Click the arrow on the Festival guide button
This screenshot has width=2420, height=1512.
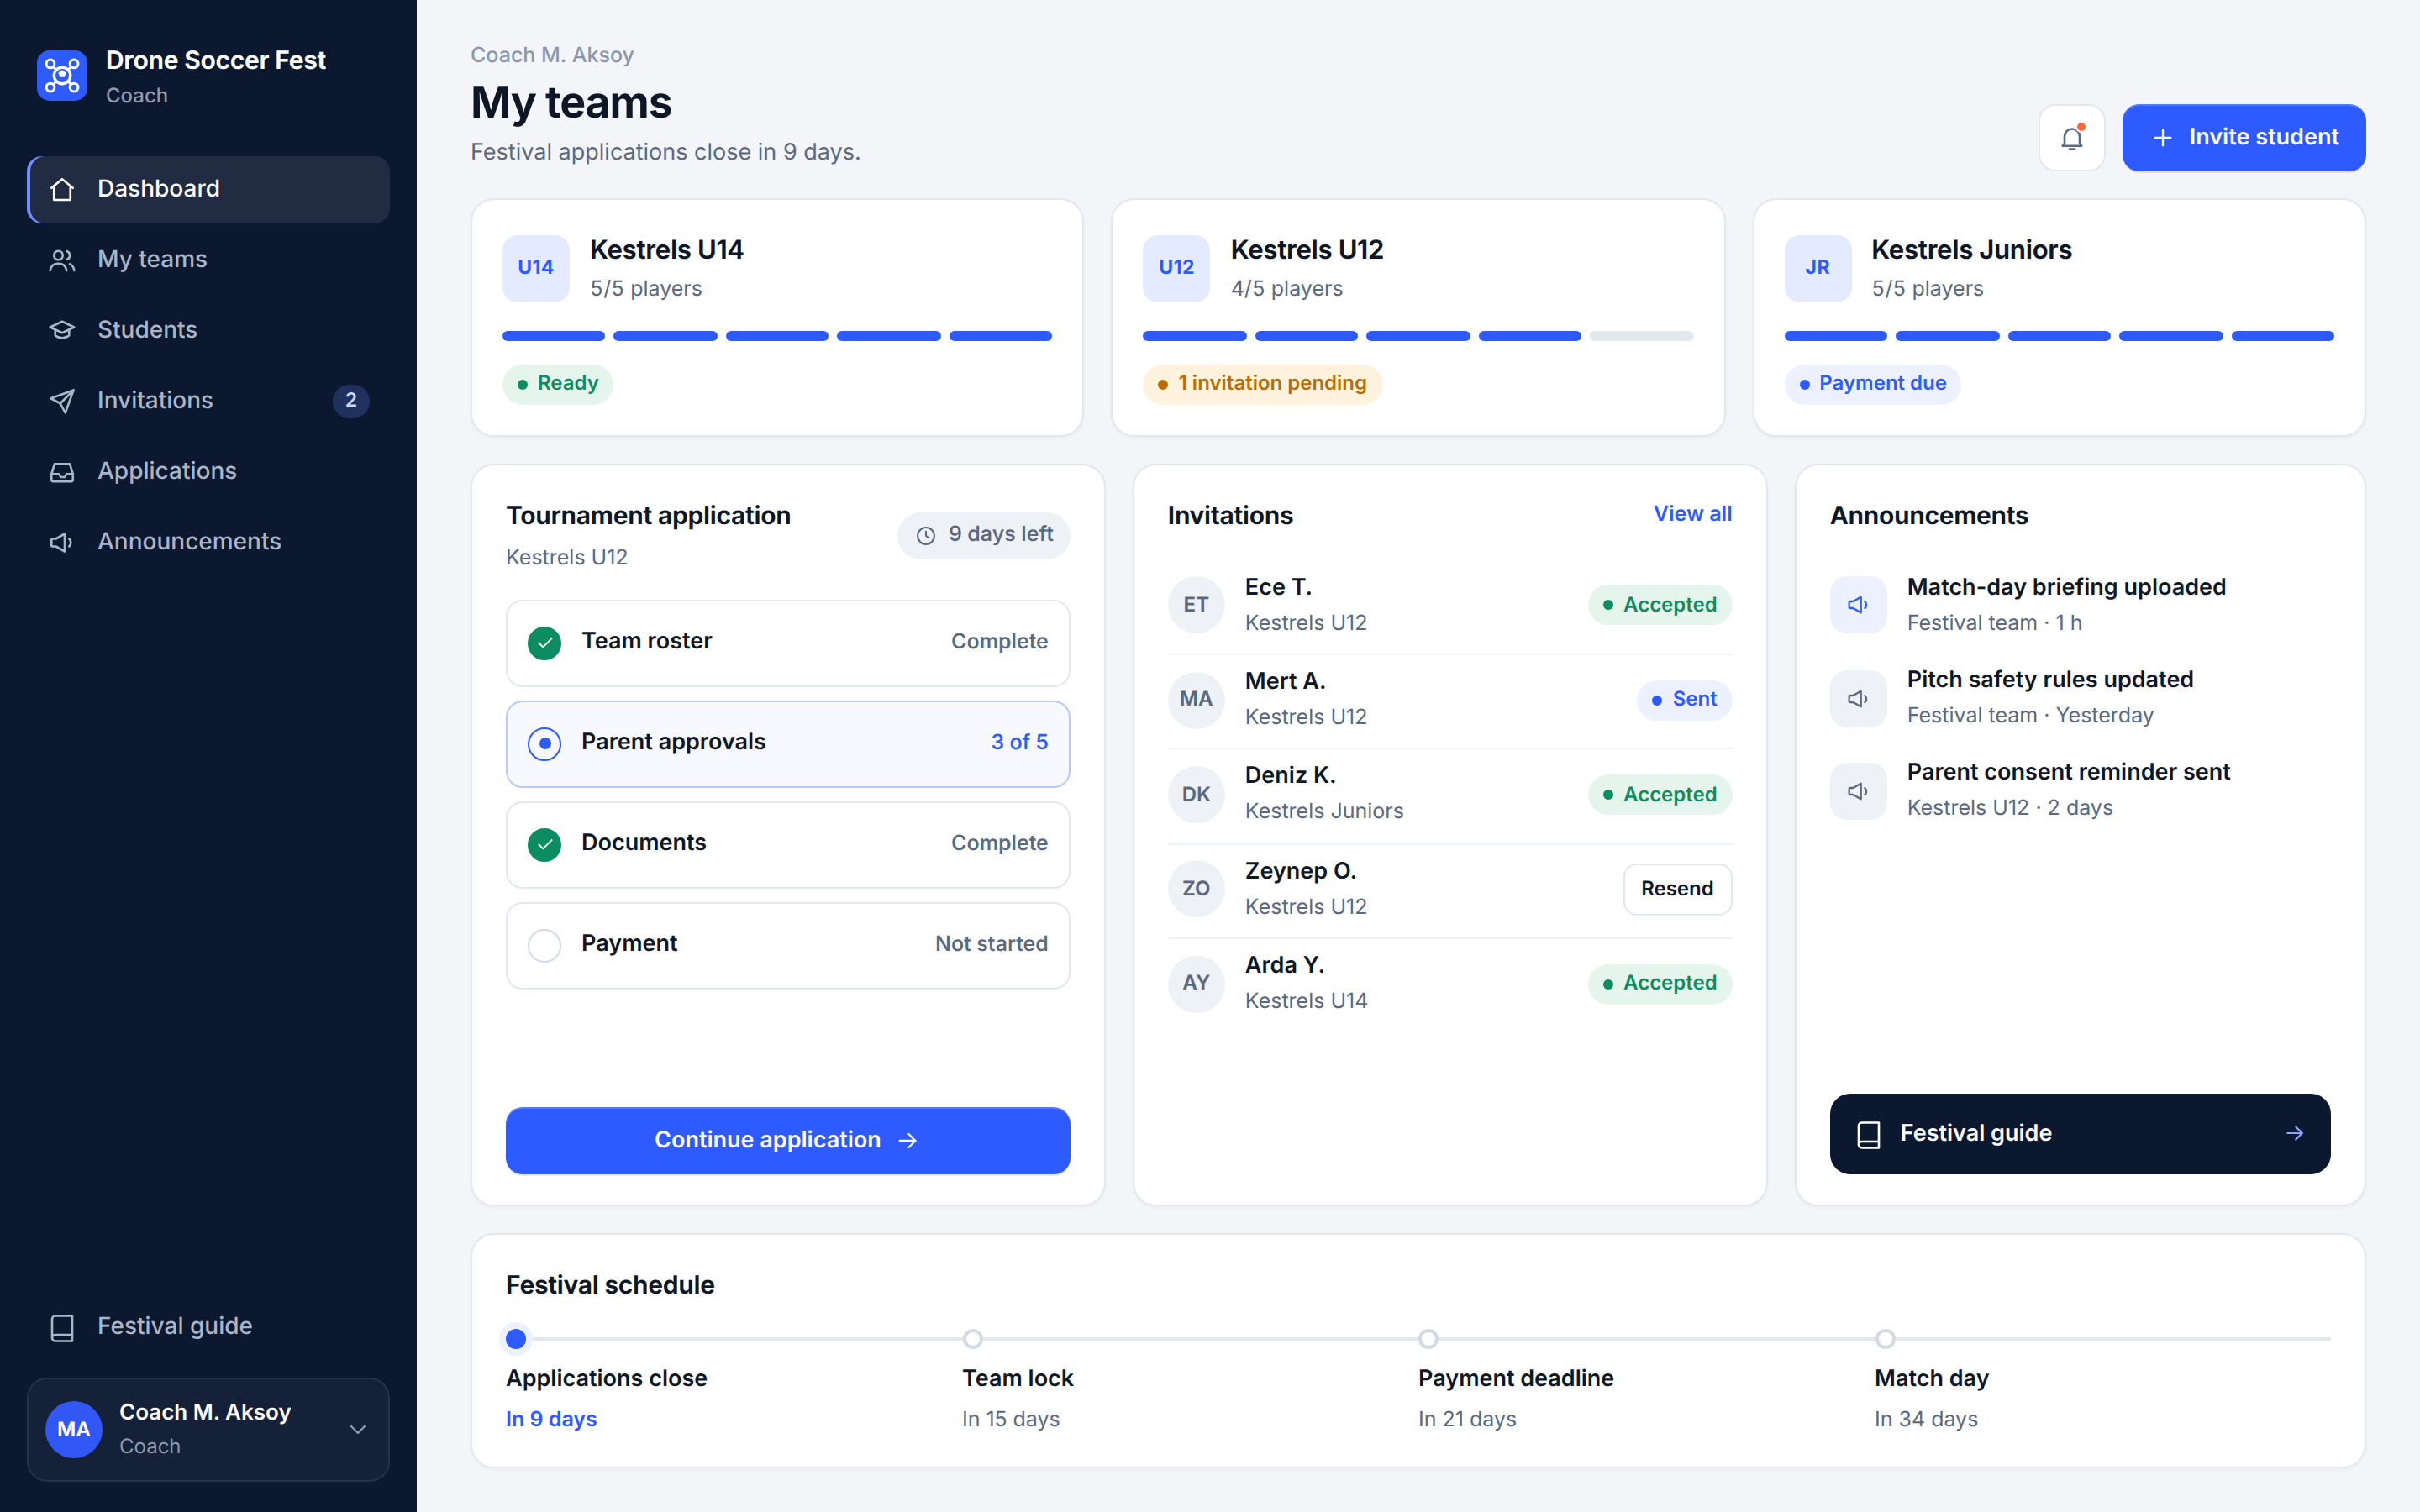point(2294,1134)
